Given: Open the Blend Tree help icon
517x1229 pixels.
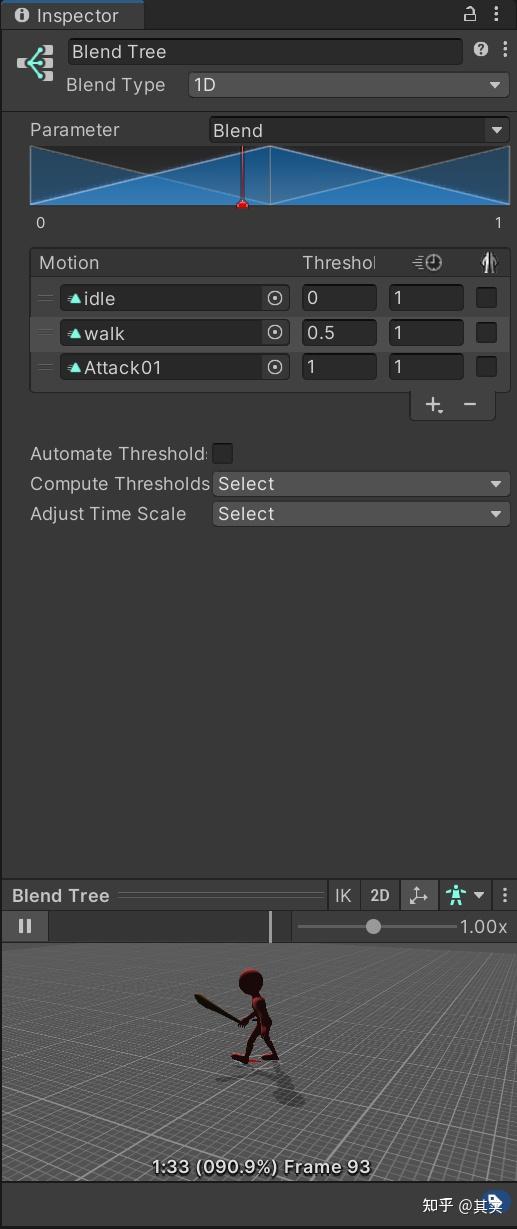Looking at the screenshot, I should [x=481, y=50].
